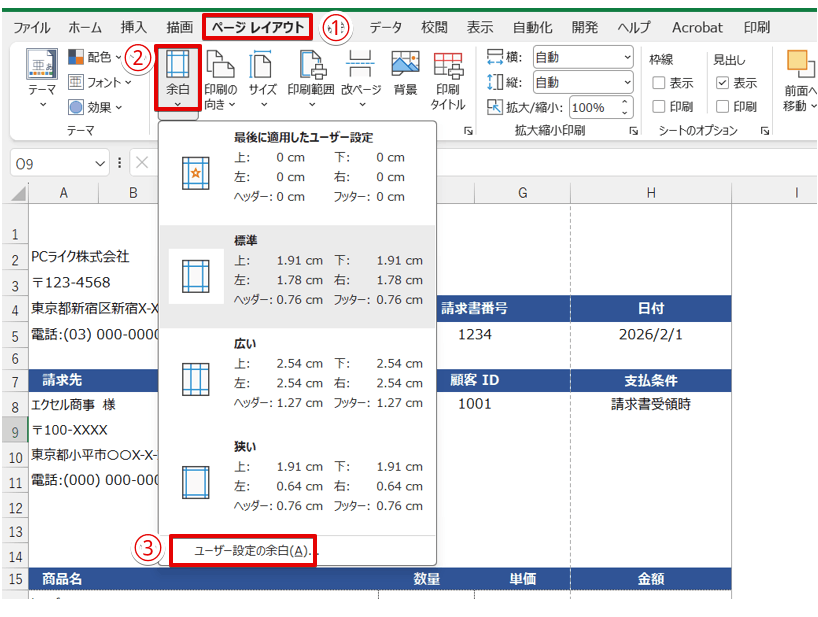
Task: Select the 狭い narrow margin preset
Action: coord(297,475)
